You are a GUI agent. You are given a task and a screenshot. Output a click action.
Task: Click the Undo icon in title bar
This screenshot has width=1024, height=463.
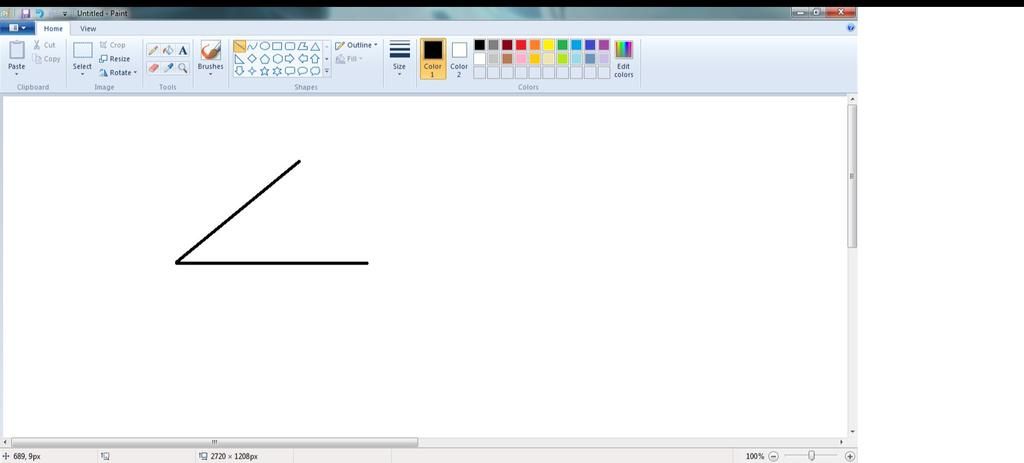point(39,13)
